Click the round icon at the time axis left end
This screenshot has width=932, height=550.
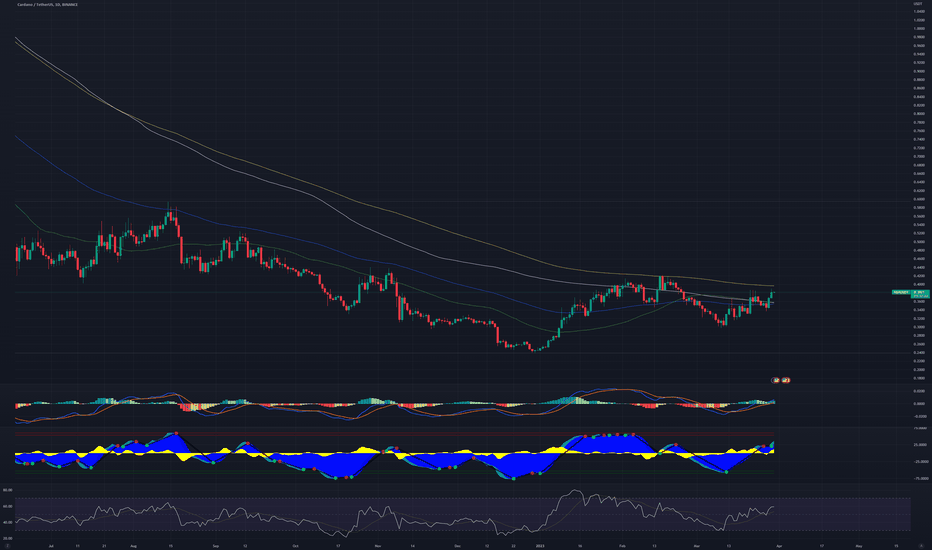tap(8, 545)
